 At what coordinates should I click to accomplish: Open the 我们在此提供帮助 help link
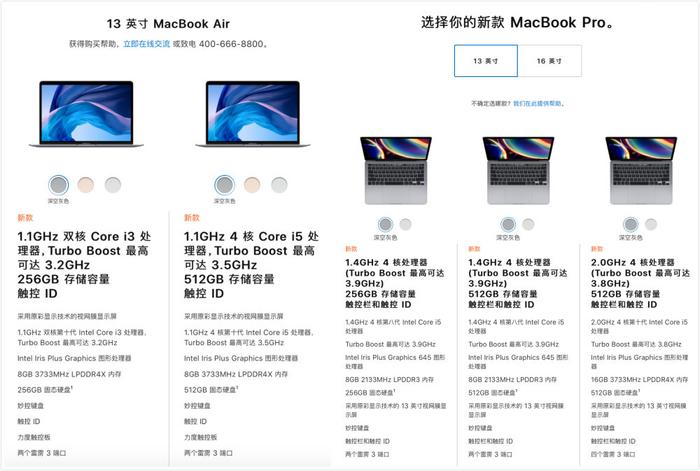(x=537, y=104)
